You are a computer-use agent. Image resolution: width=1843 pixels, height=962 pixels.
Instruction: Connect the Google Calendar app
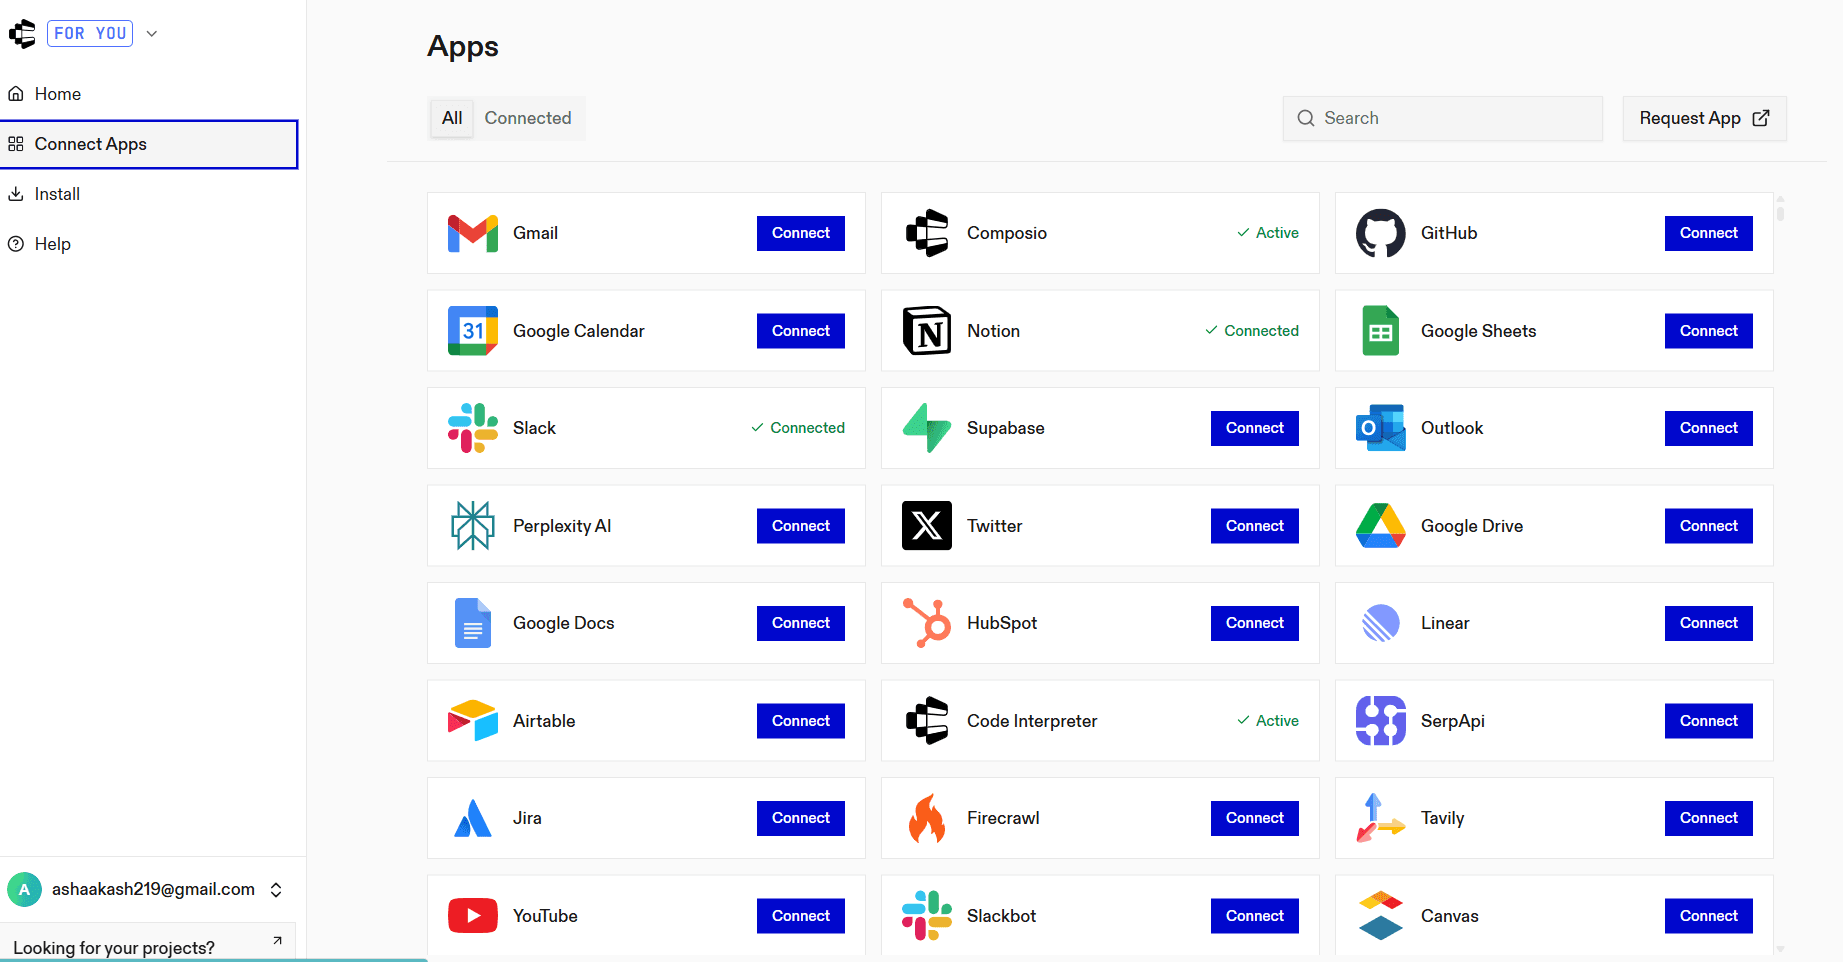[801, 331]
